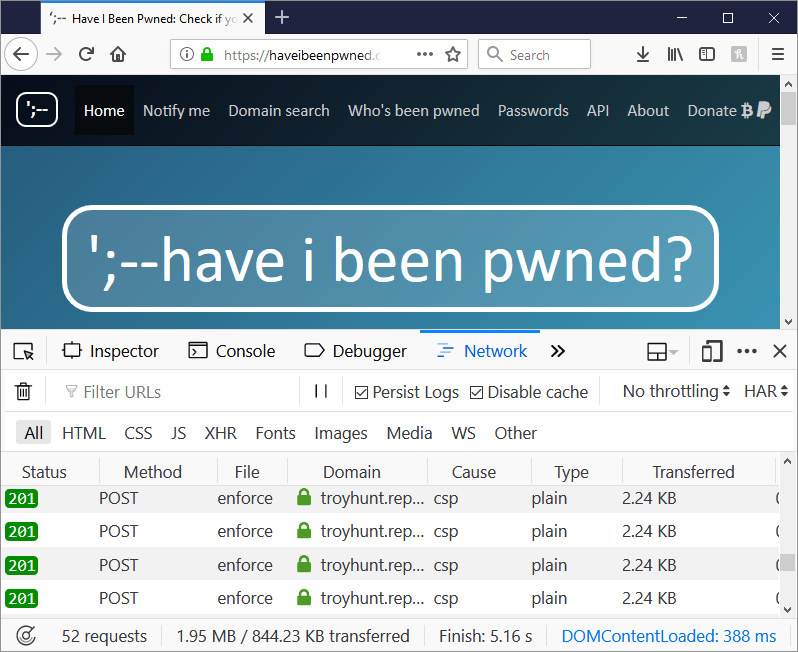Open Who's been pwned link

pos(414,110)
